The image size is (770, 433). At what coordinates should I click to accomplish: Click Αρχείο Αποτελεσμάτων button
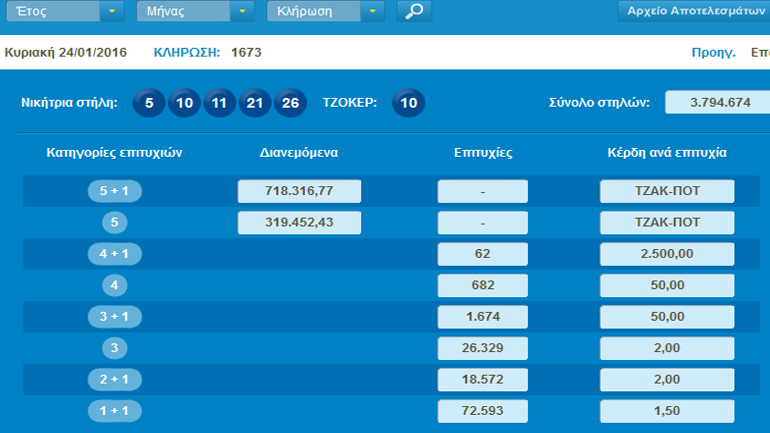click(x=694, y=11)
